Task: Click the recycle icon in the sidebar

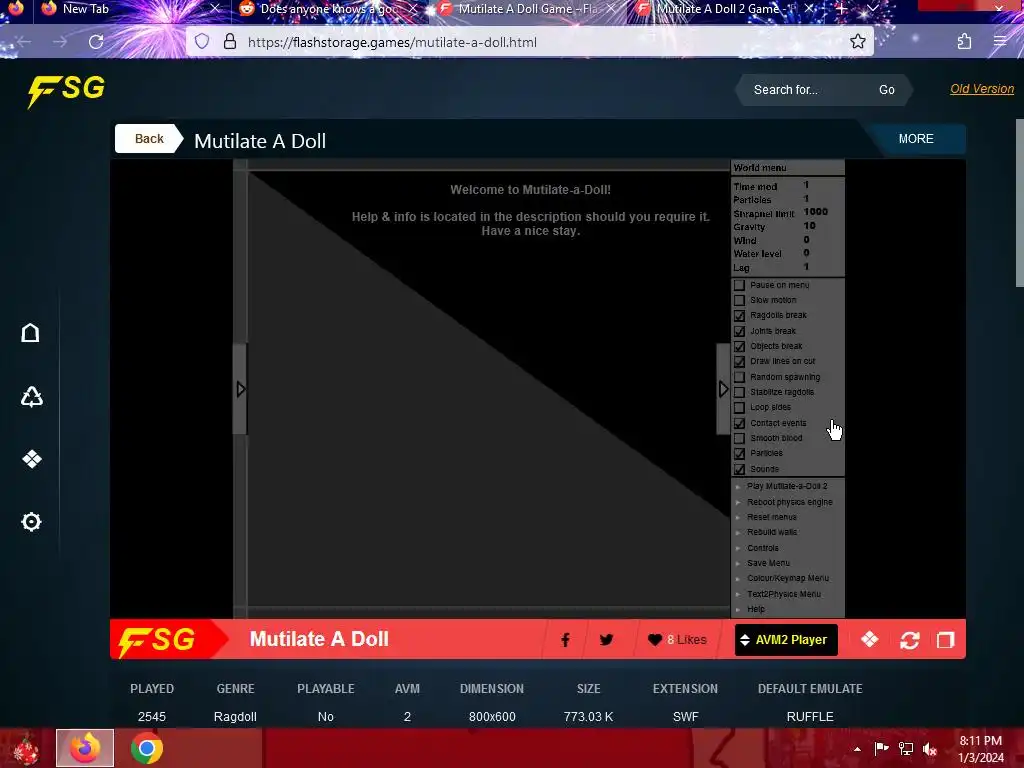Action: [x=31, y=396]
